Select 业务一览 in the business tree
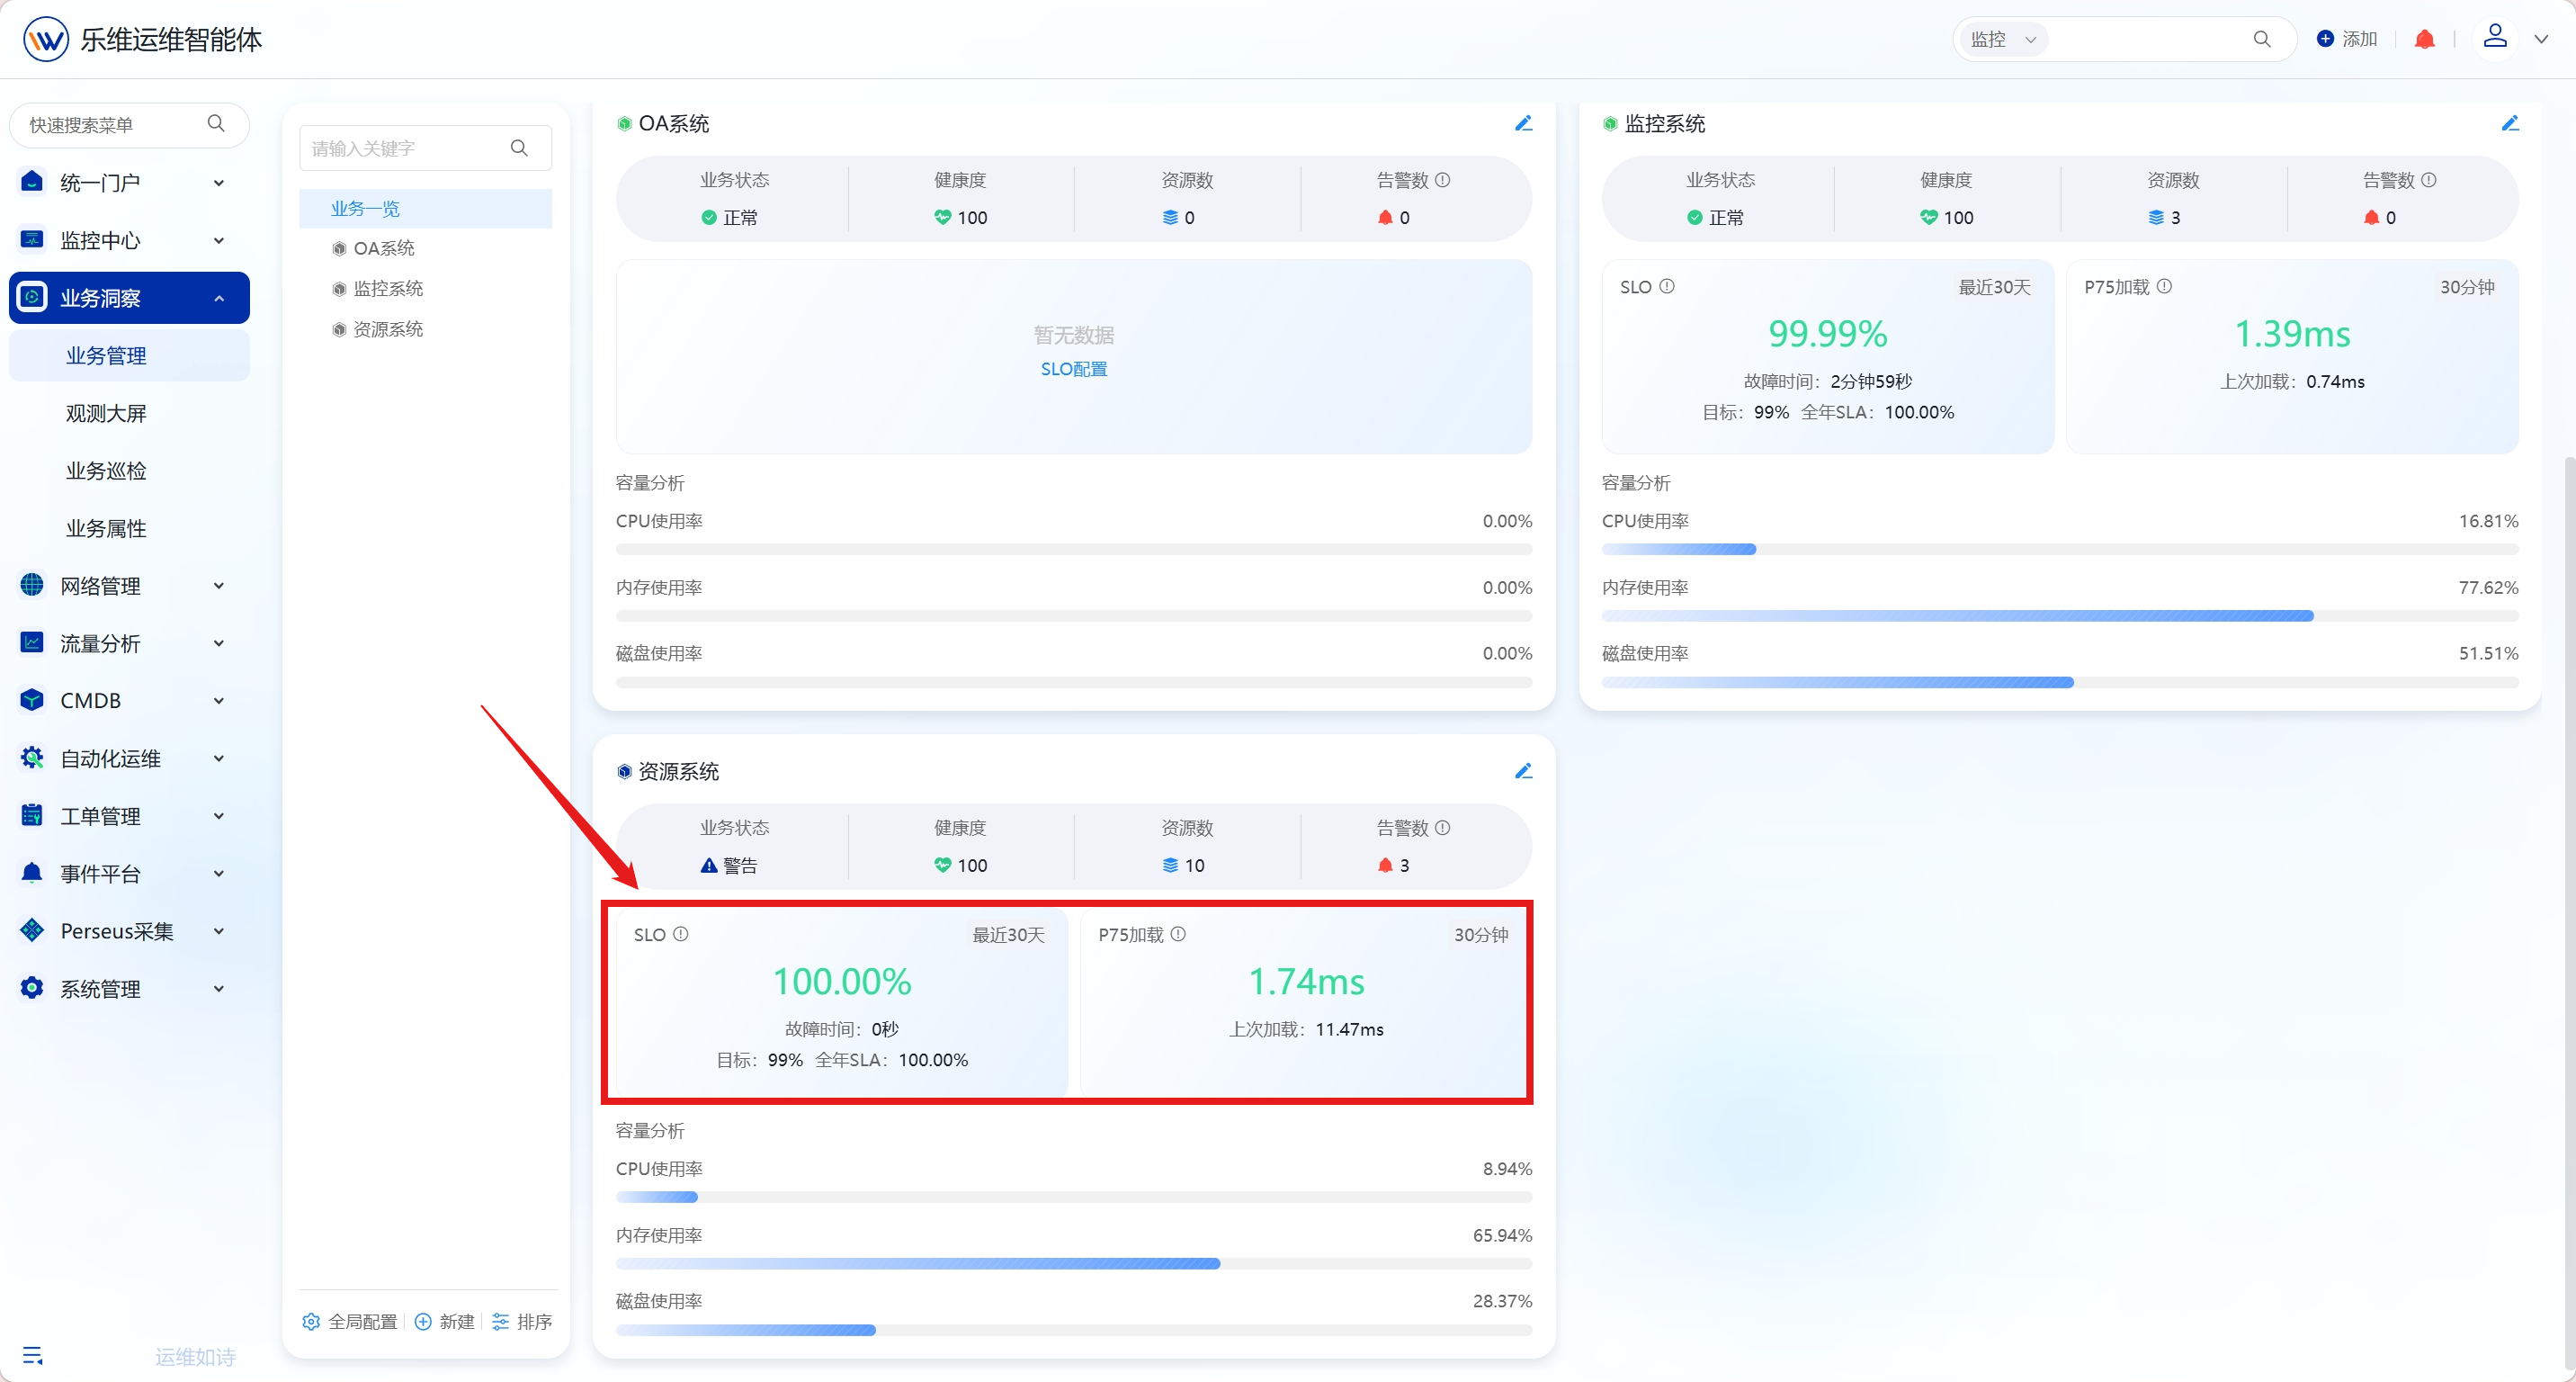The height and width of the screenshot is (1382, 2576). point(425,208)
